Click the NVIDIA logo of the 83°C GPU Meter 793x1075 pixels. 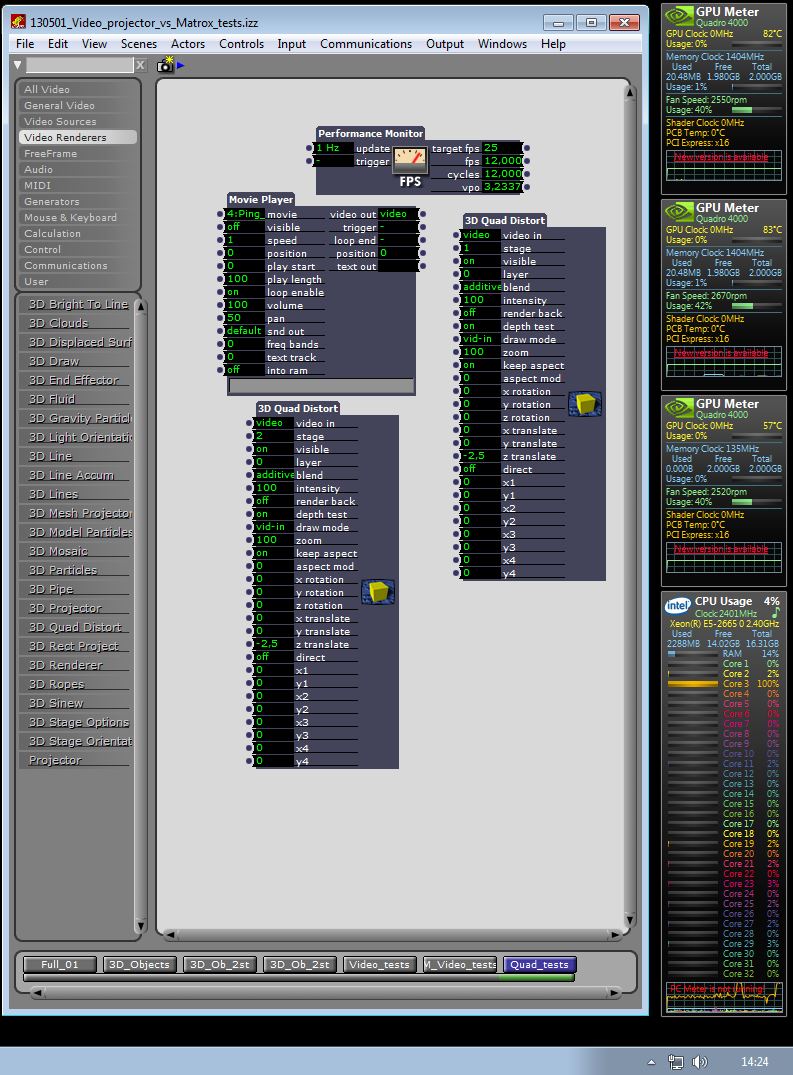pyautogui.click(x=679, y=211)
